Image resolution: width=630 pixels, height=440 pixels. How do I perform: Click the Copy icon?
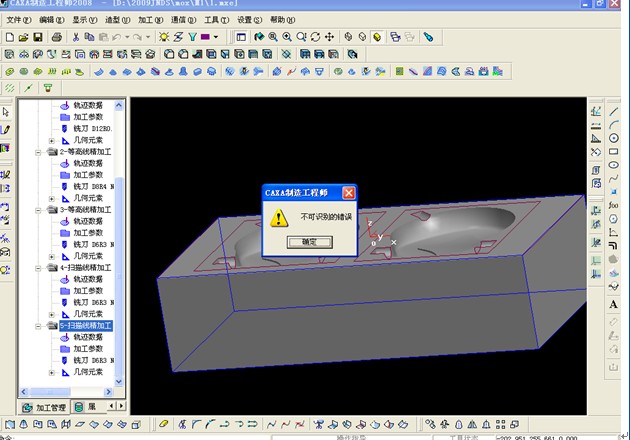click(x=89, y=37)
